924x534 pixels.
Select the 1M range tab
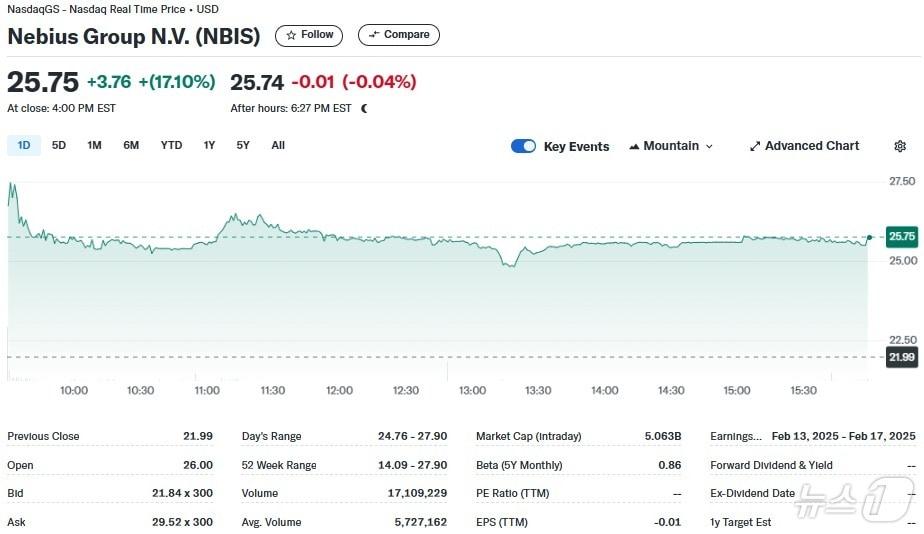coord(94,145)
